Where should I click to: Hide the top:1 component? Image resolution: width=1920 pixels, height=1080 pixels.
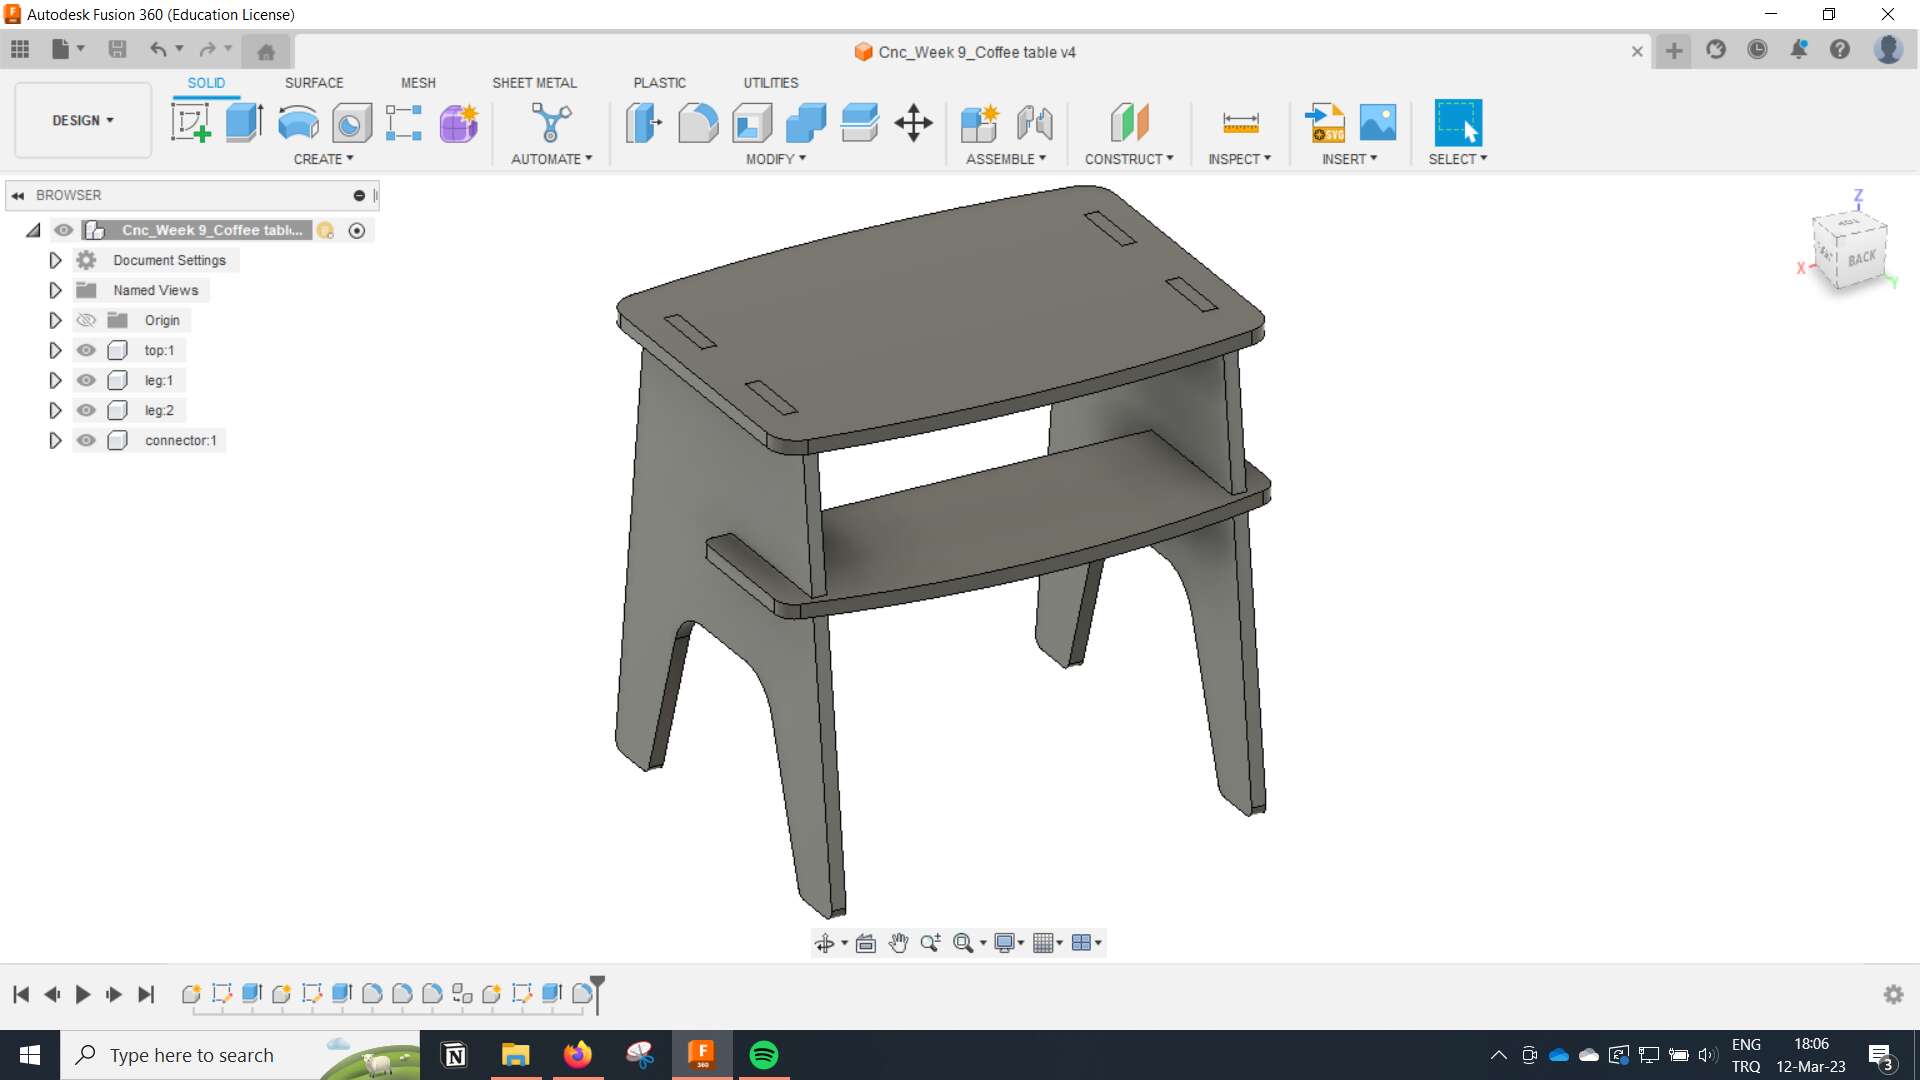coord(86,350)
